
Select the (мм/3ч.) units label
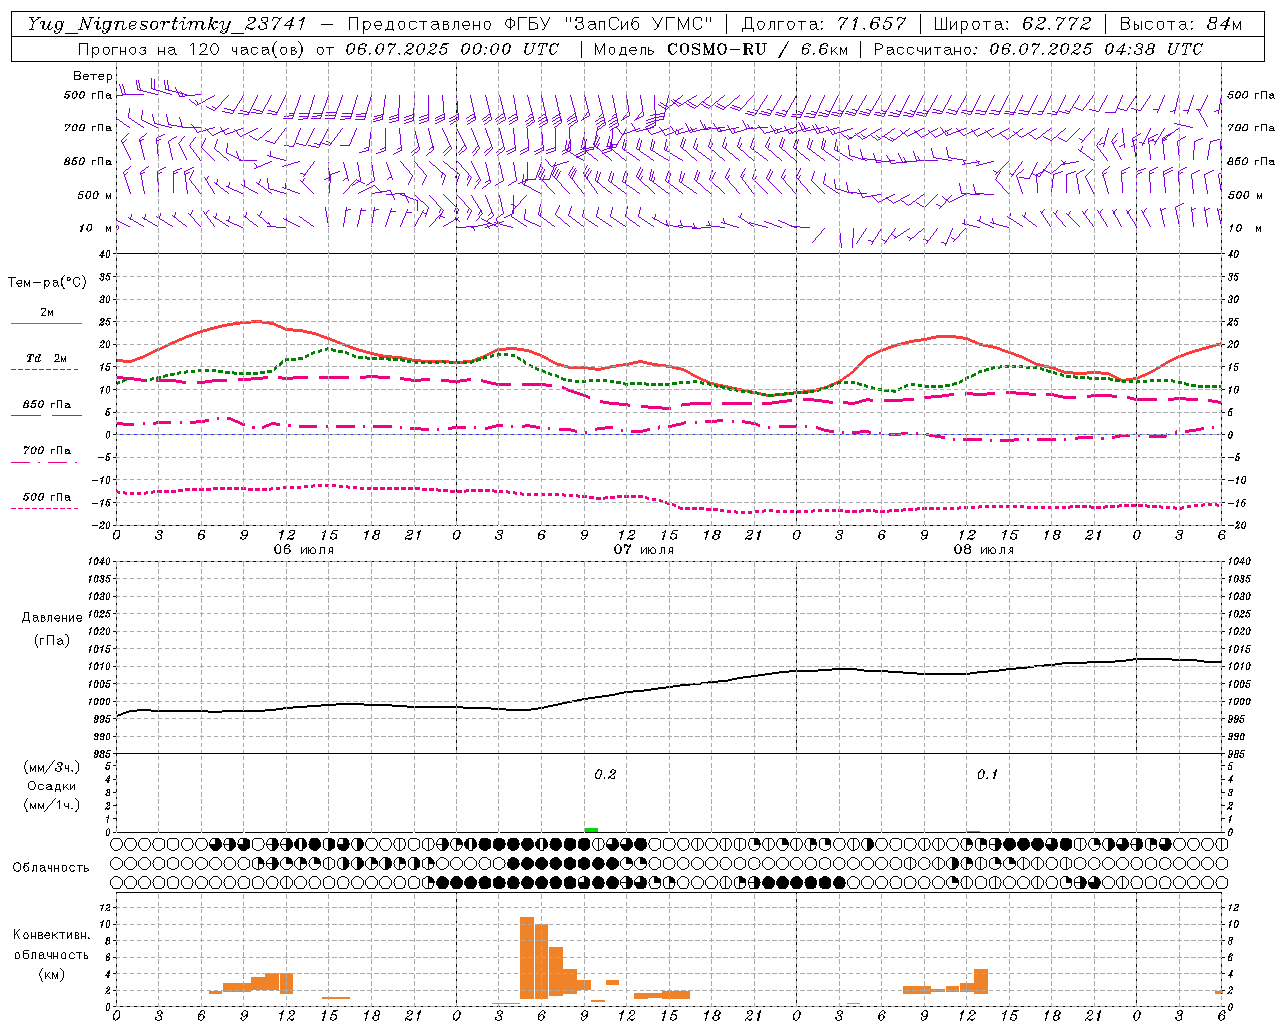[x=51, y=767]
